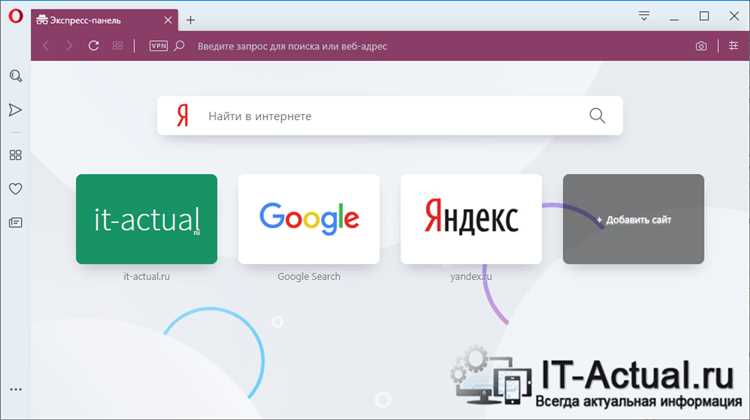
Task: Open the Google tile
Action: click(x=309, y=219)
